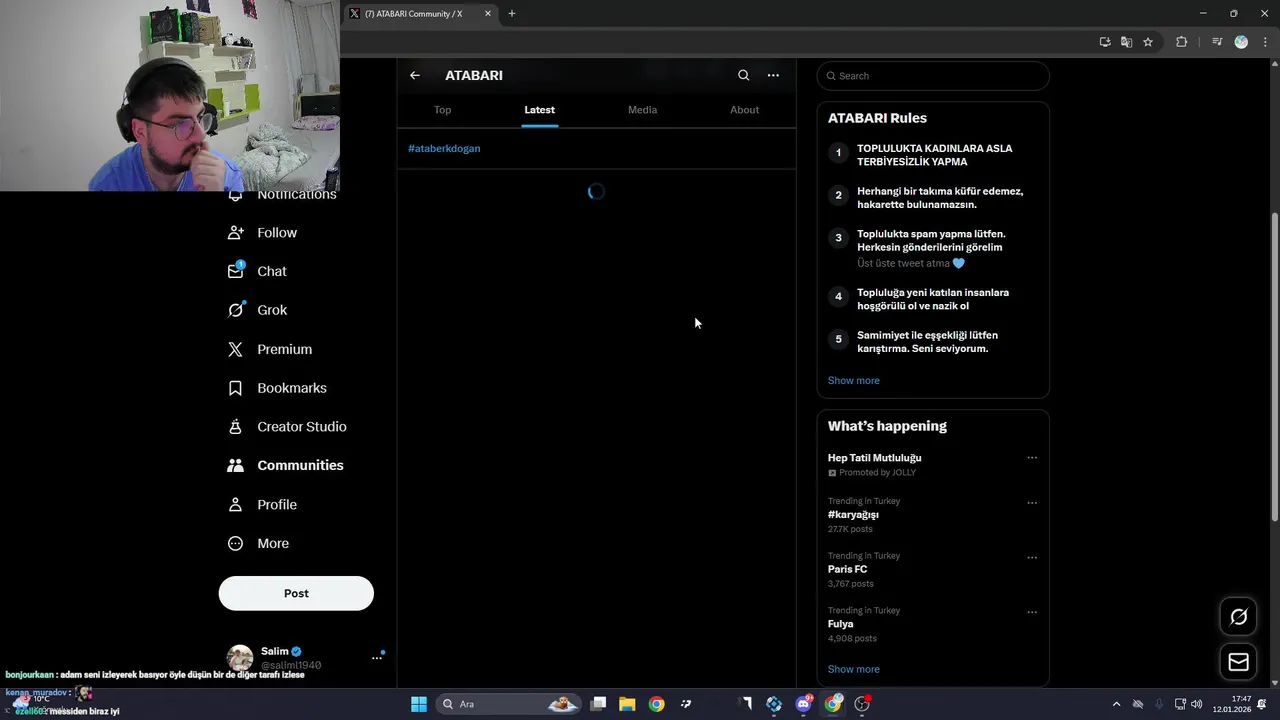Switch to the Top tab
This screenshot has height=720, width=1280.
(x=442, y=110)
